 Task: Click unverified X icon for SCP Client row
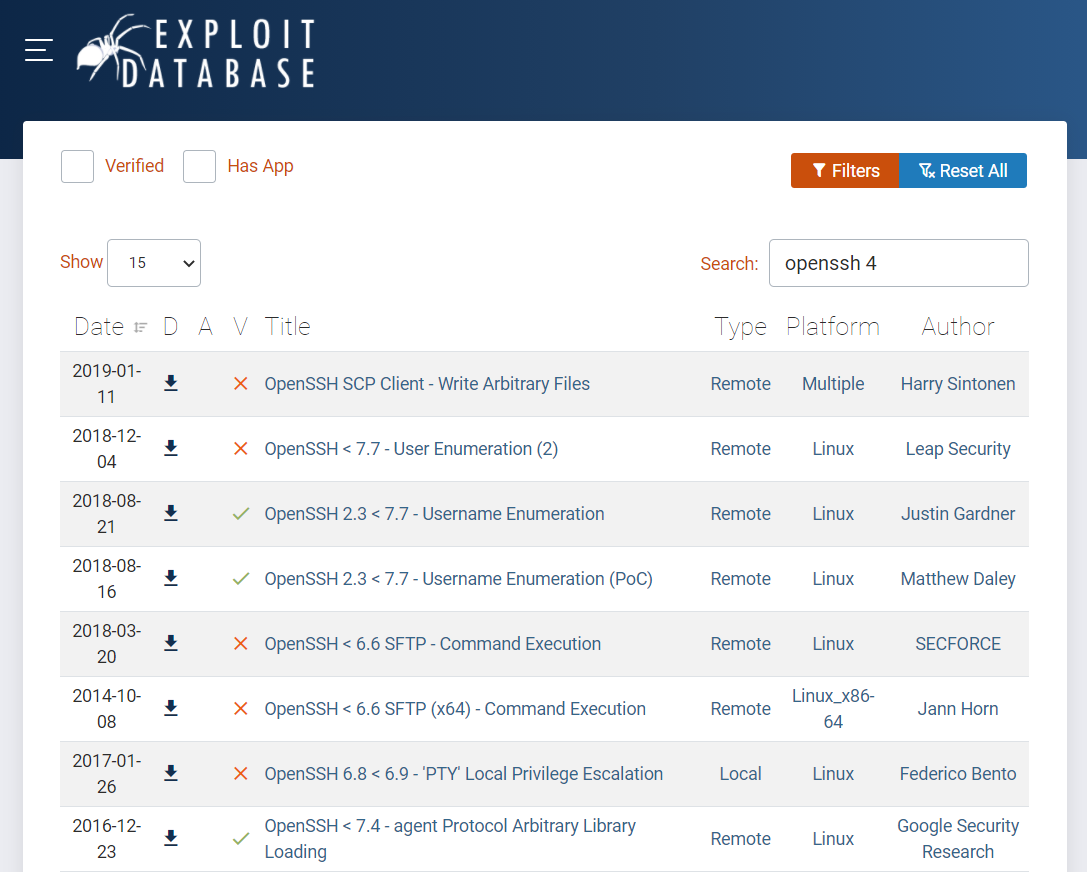(241, 383)
